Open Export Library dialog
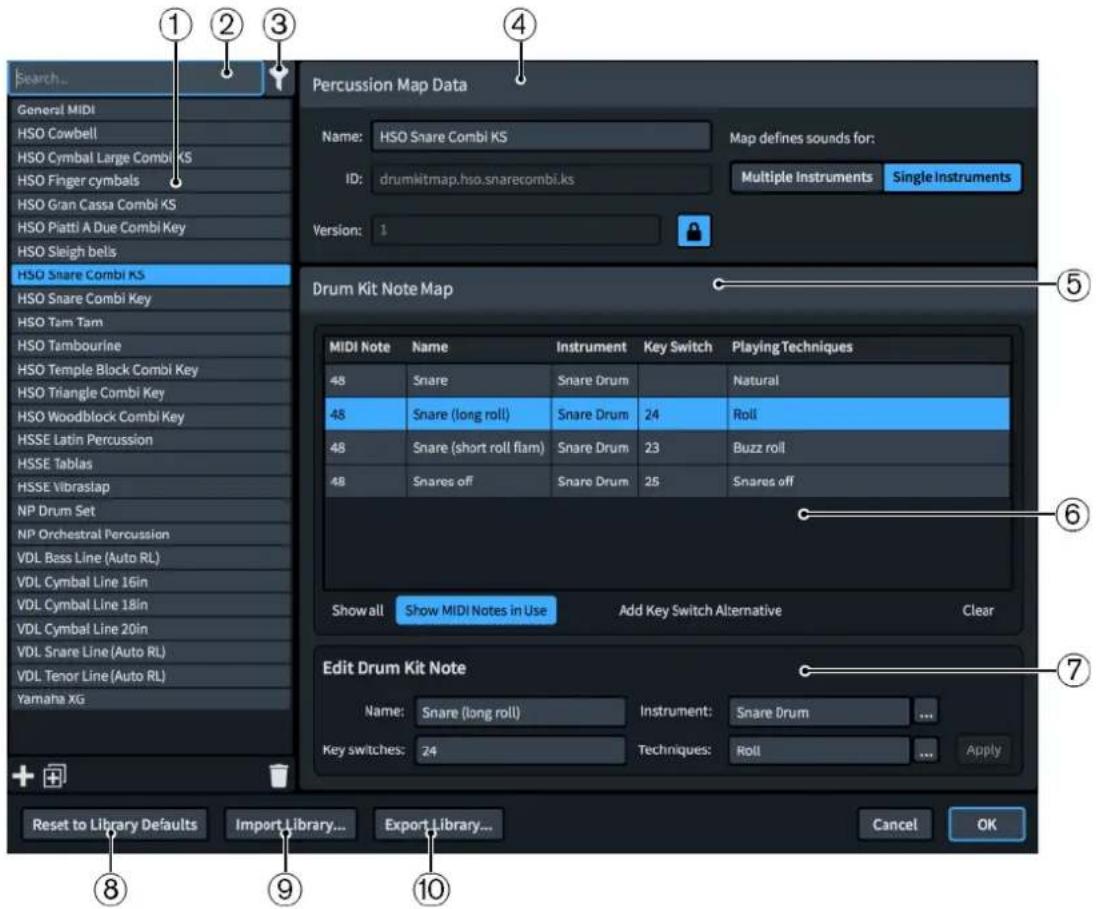The image size is (1096, 909). (x=438, y=824)
